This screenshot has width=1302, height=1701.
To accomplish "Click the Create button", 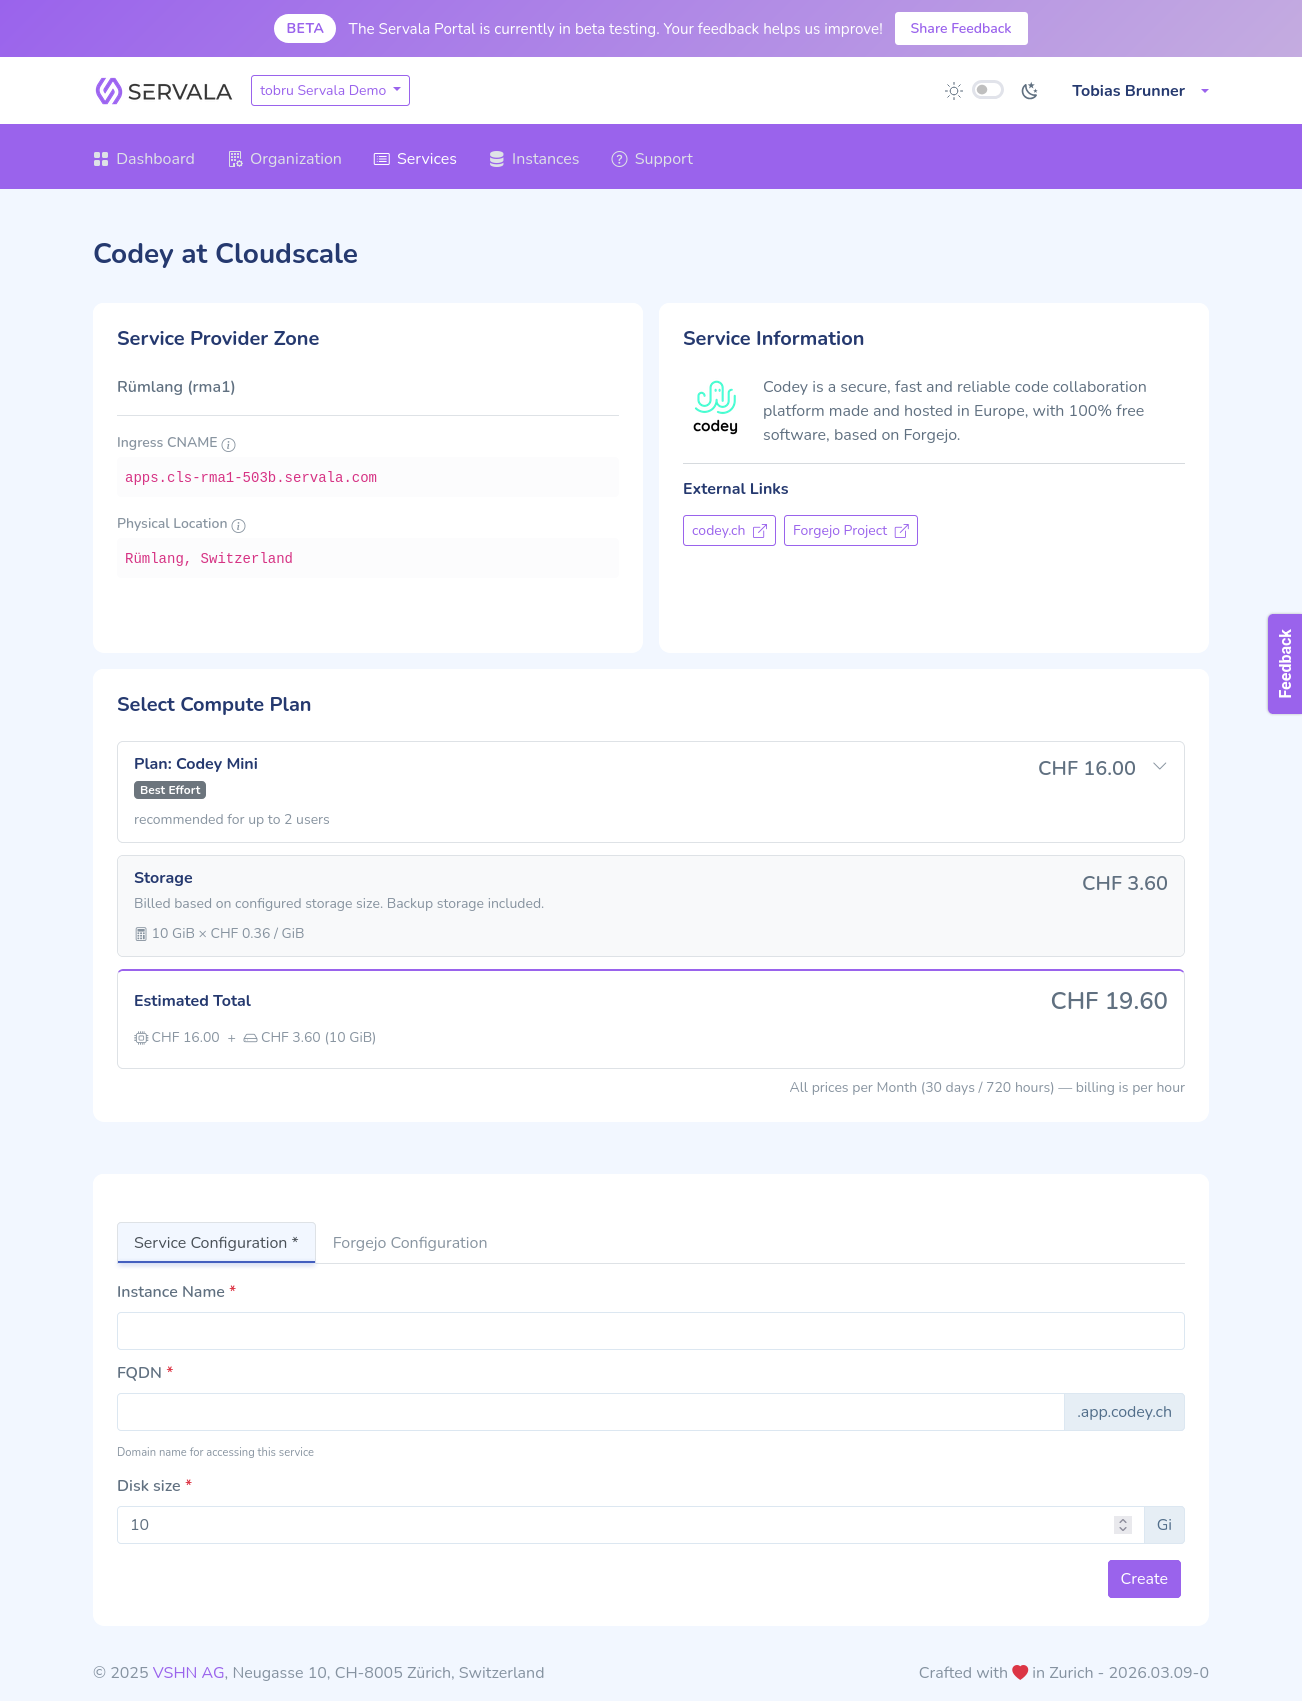I will point(1144,1579).
